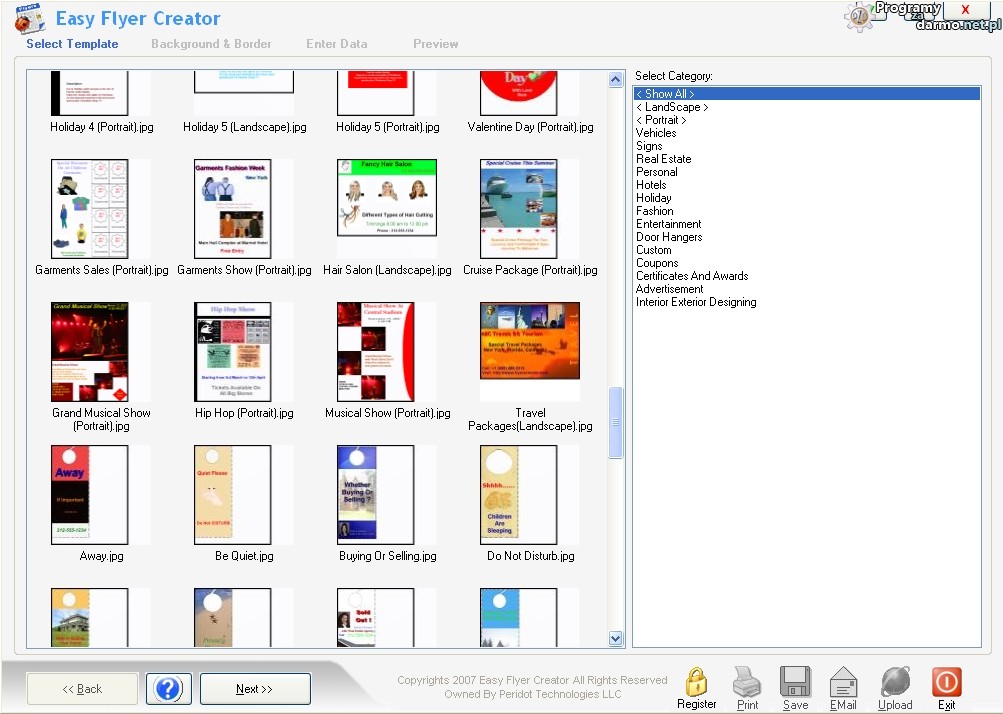Choose the Door Hangers category
This screenshot has height=714, width=1003.
point(669,237)
